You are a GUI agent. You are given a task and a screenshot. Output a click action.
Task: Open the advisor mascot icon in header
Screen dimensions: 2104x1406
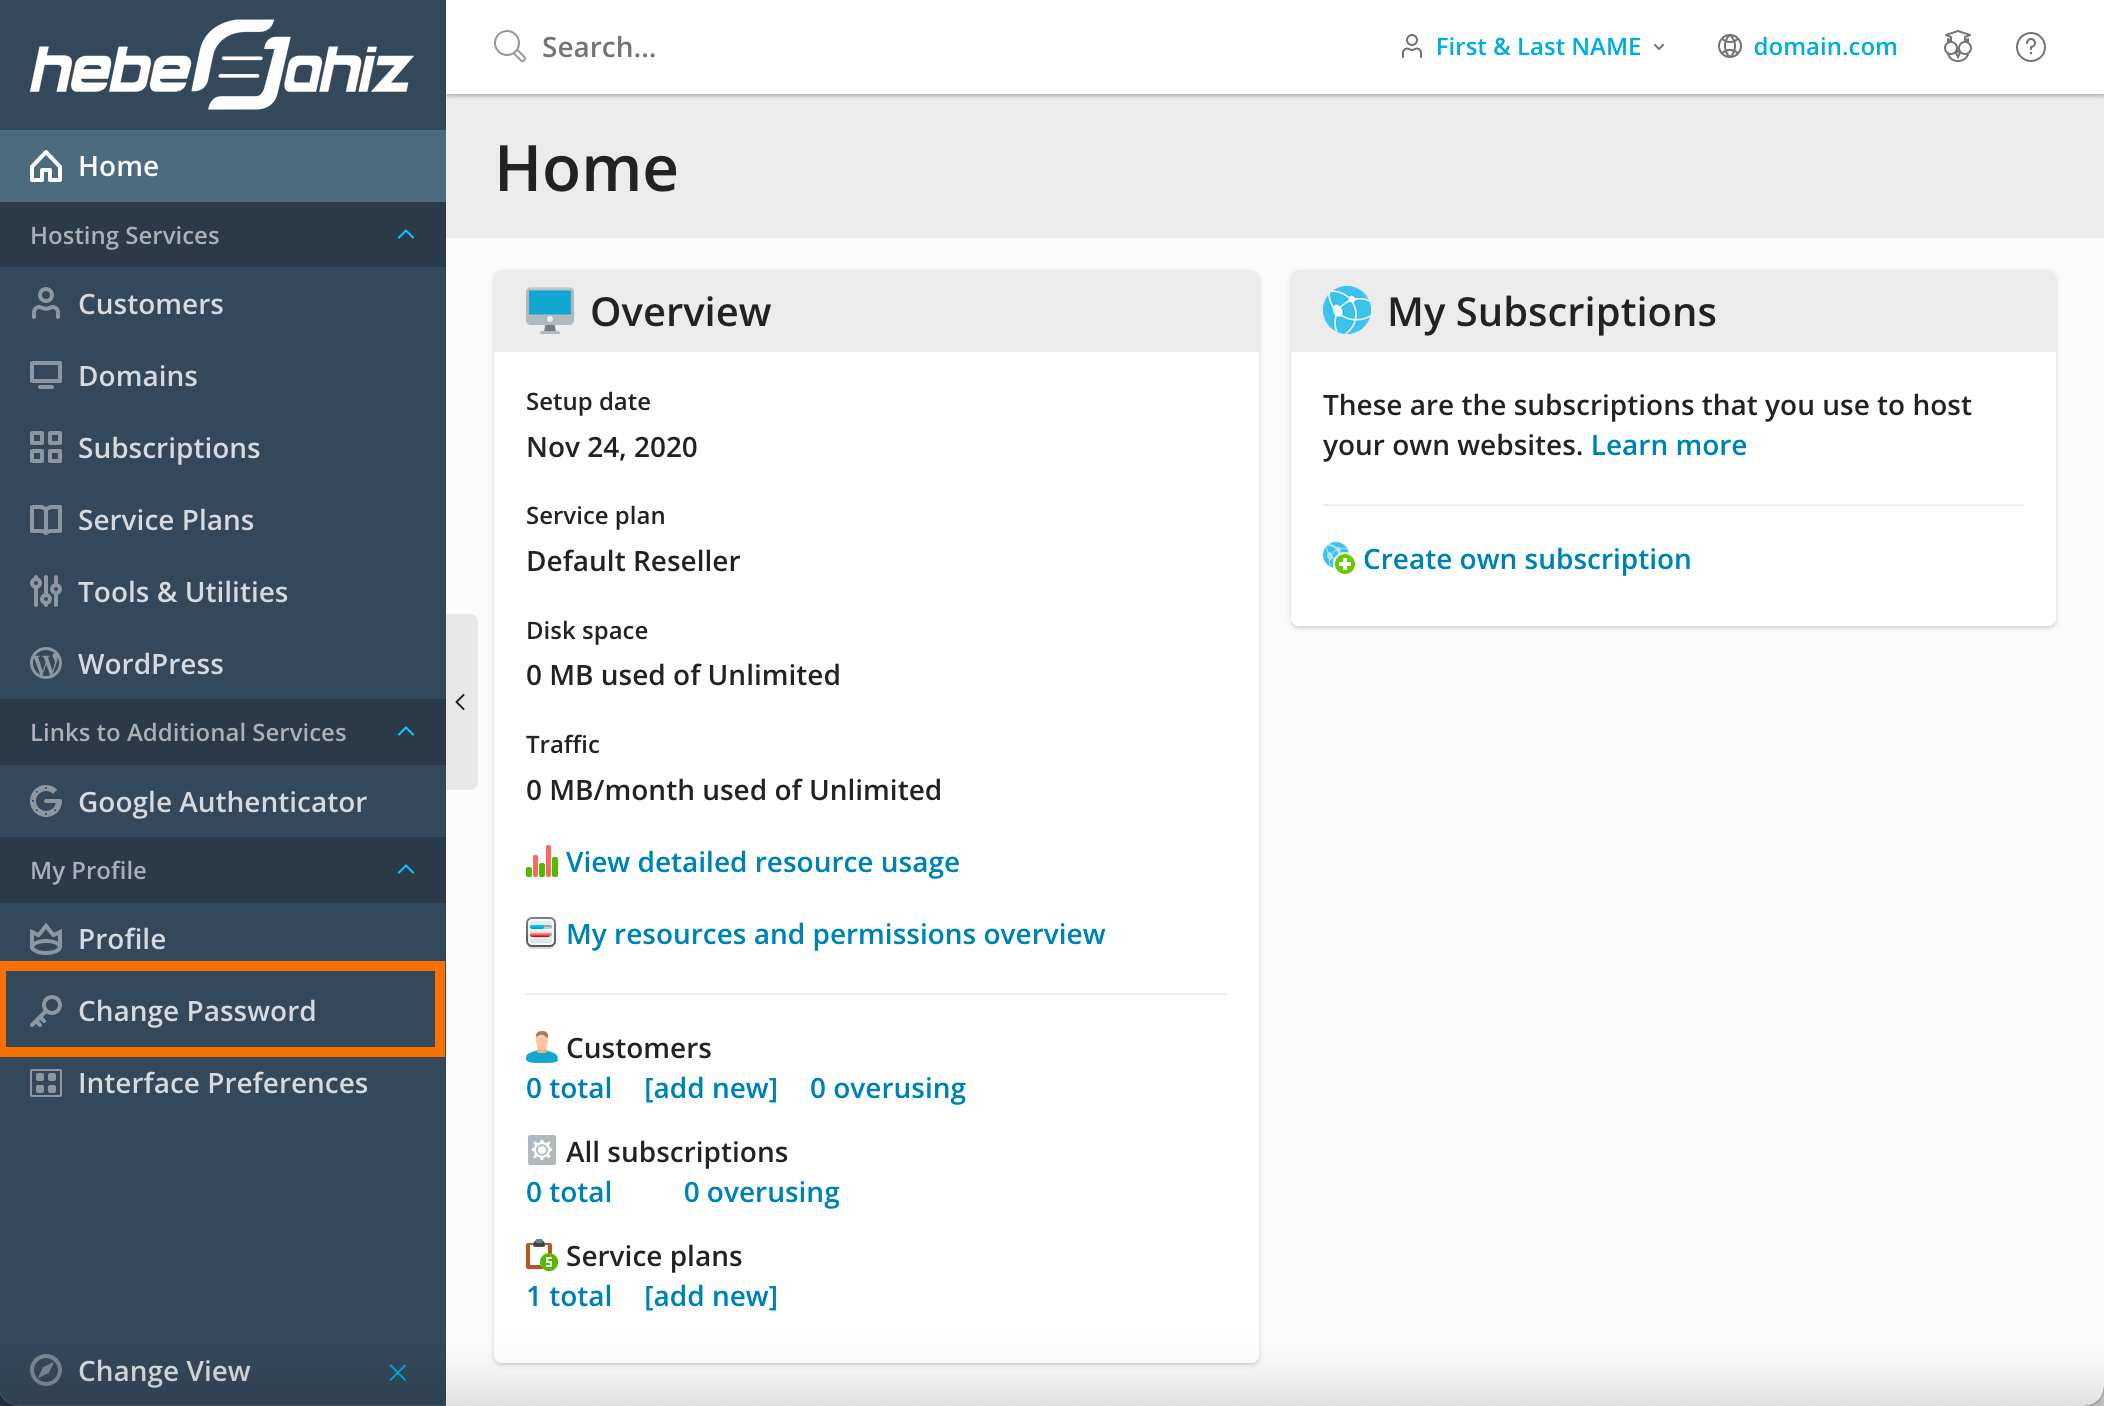point(1958,46)
